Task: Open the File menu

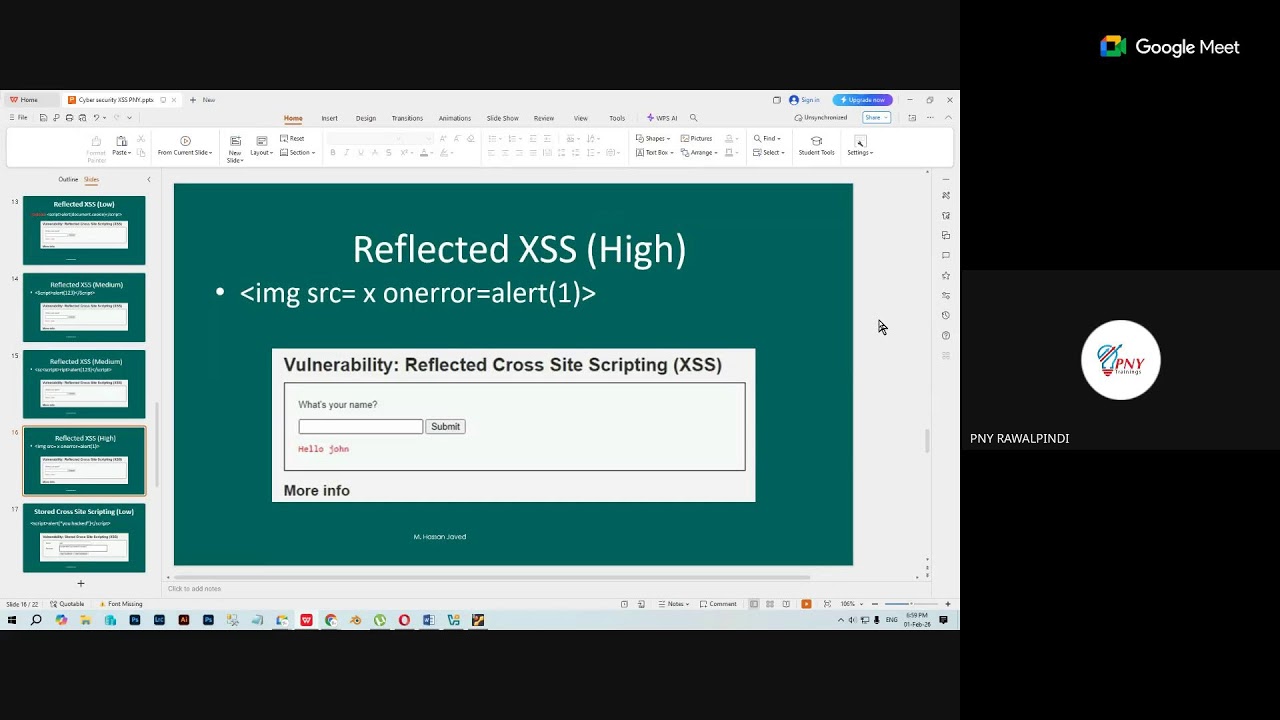Action: (18, 118)
